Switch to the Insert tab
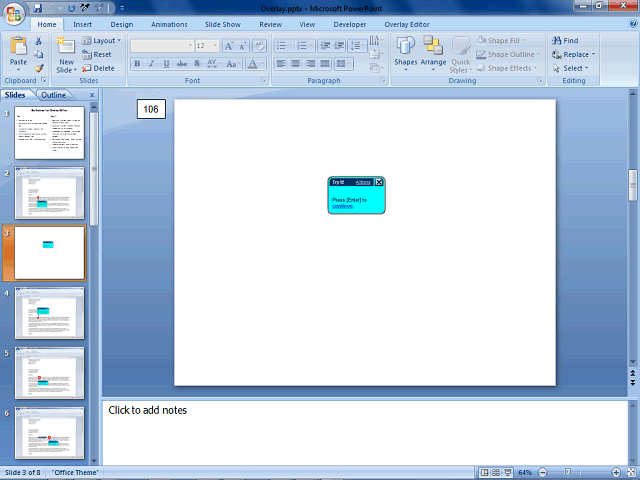This screenshot has height=480, width=640. 82,24
